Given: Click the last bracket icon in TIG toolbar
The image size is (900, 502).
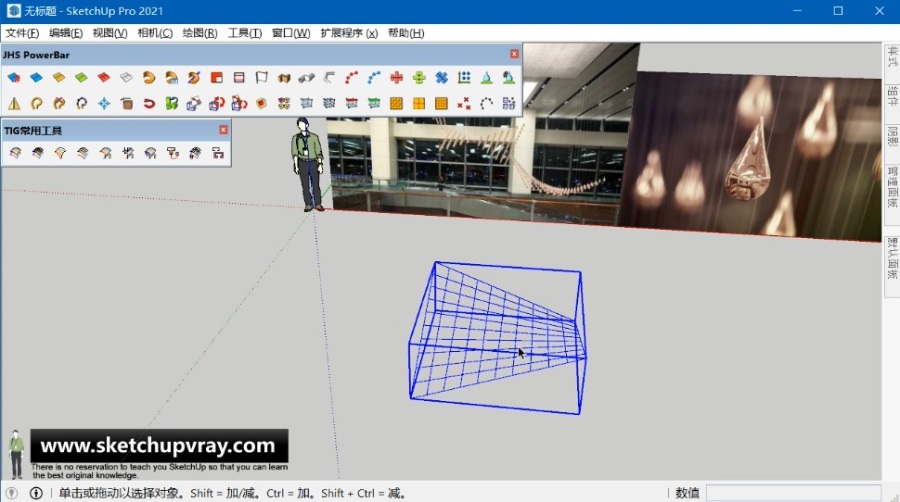Looking at the screenshot, I should coord(218,153).
